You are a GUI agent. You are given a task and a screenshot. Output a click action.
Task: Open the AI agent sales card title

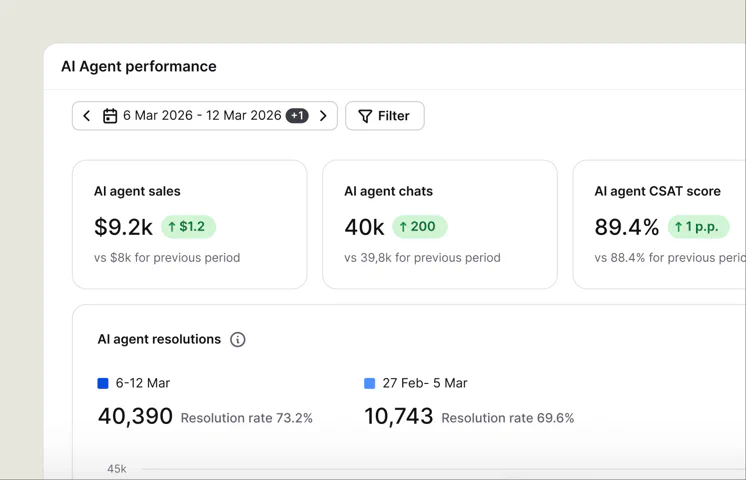137,191
